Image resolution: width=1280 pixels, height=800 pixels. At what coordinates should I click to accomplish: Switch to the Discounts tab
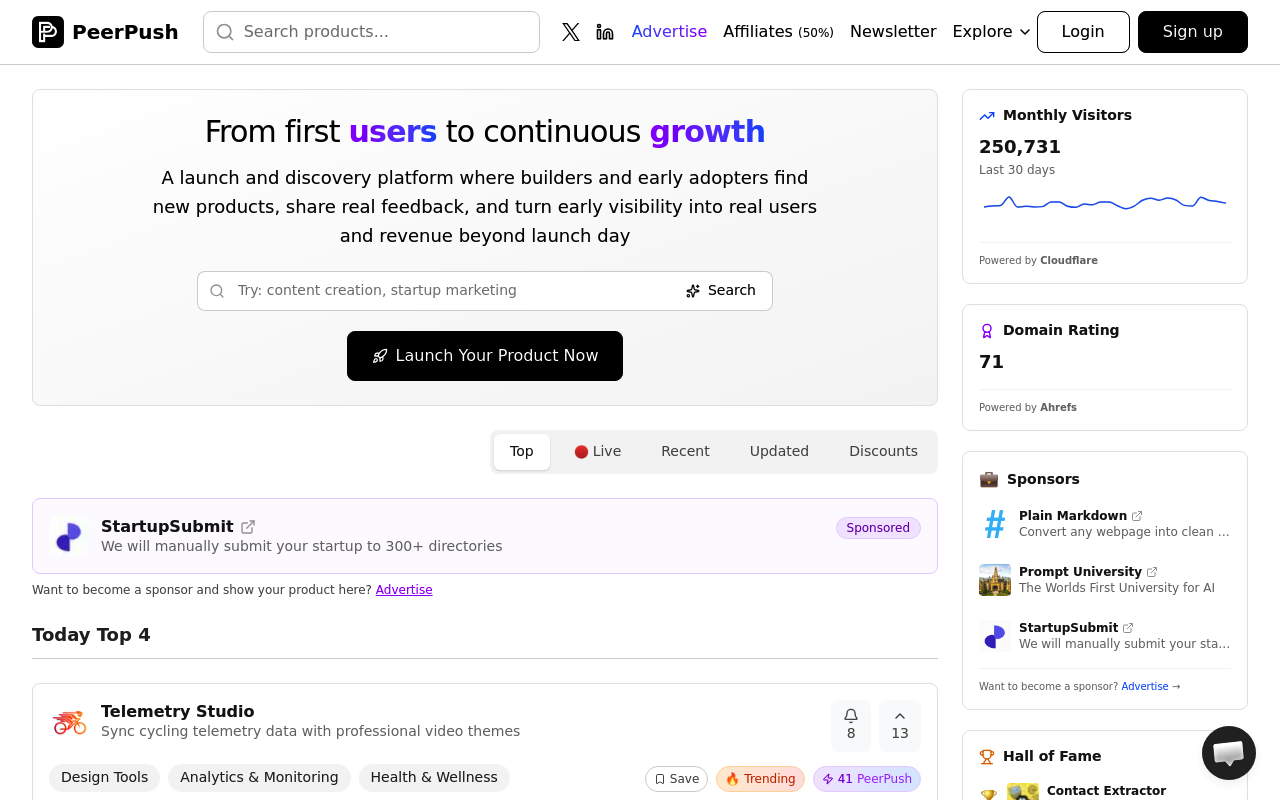click(883, 451)
